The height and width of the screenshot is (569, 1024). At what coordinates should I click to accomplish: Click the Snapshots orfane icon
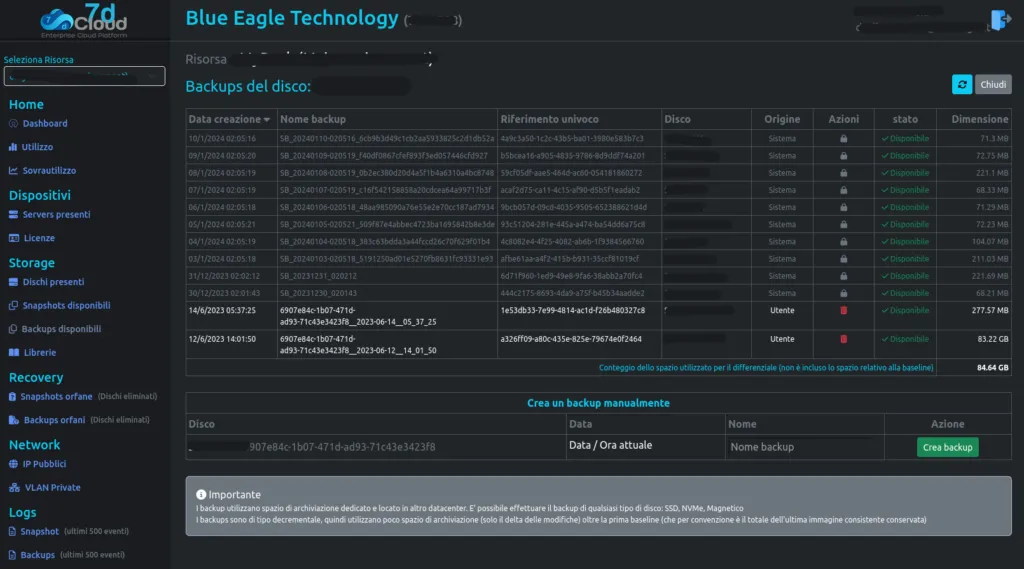[12, 397]
